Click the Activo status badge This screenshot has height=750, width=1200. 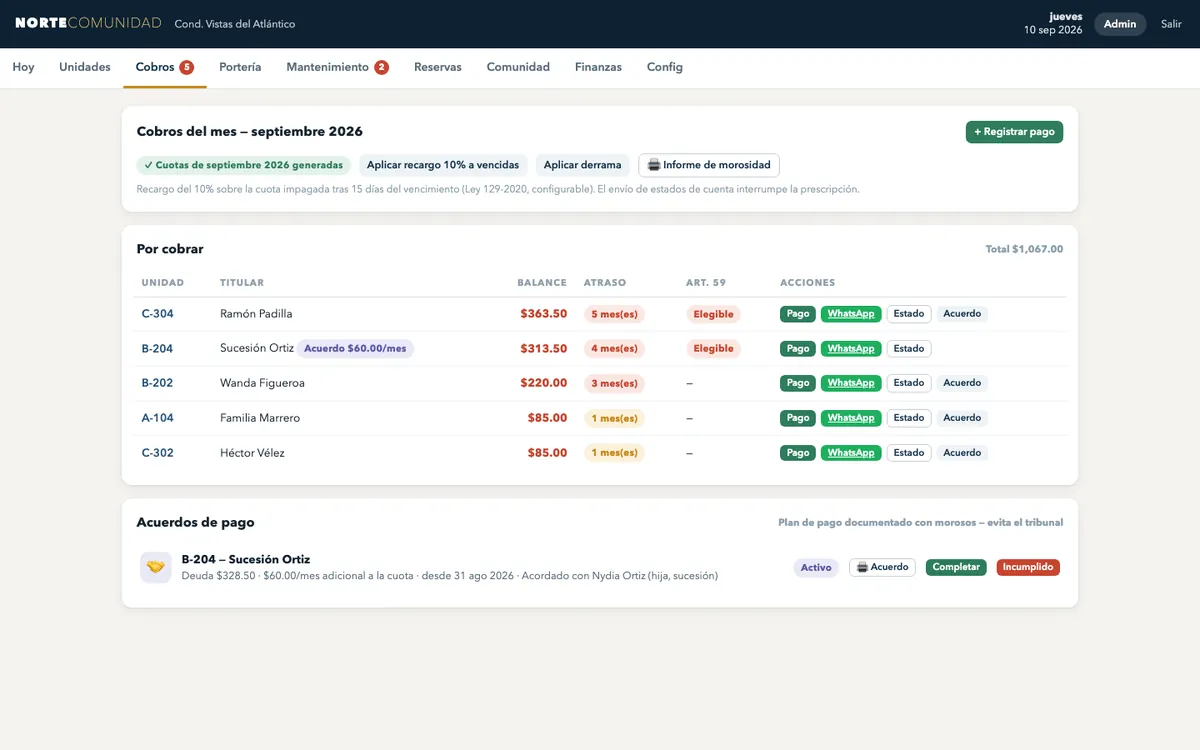pos(816,567)
